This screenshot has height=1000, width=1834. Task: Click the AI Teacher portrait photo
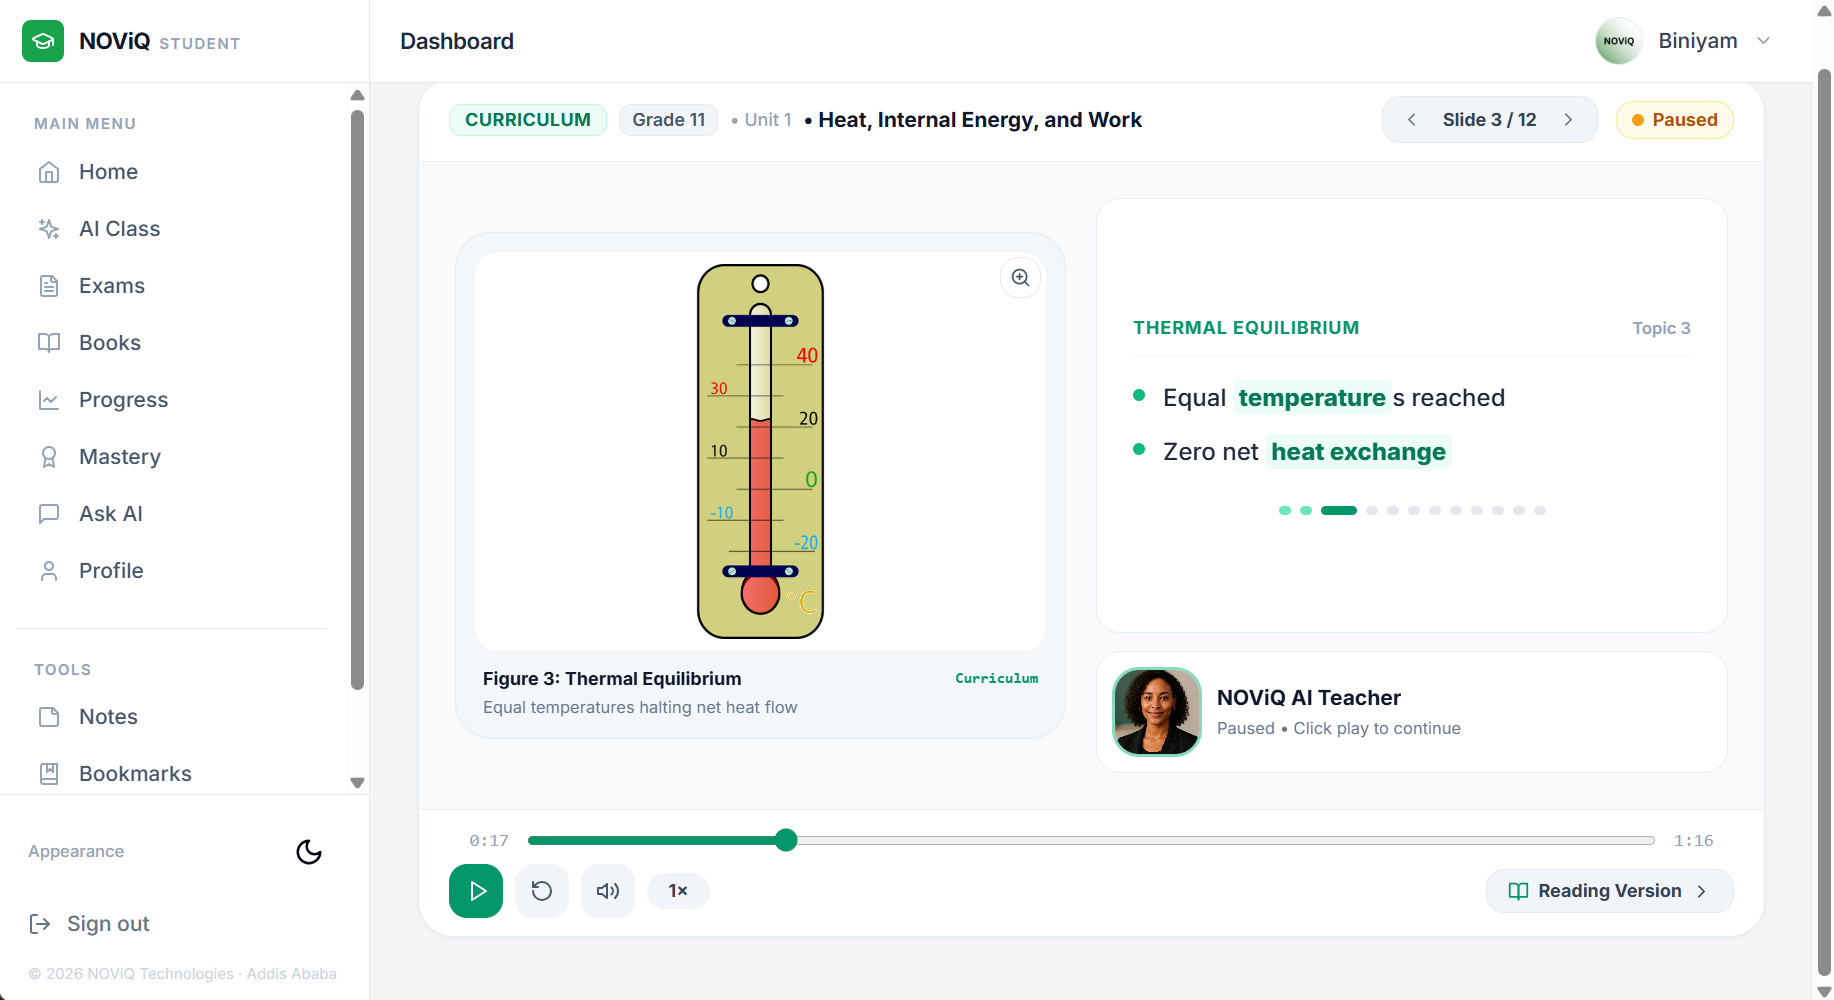point(1157,712)
